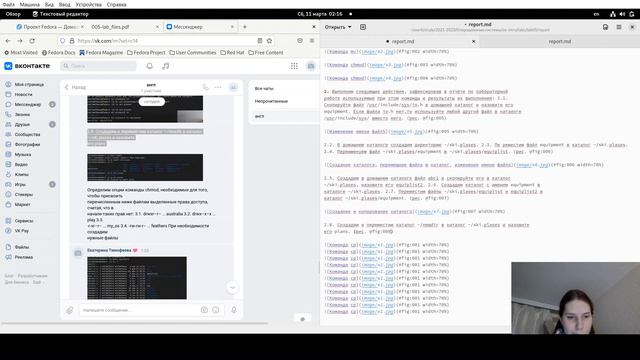The height and width of the screenshot is (360, 640).
Task: Click the VKontakte logo
Action: click(27, 66)
